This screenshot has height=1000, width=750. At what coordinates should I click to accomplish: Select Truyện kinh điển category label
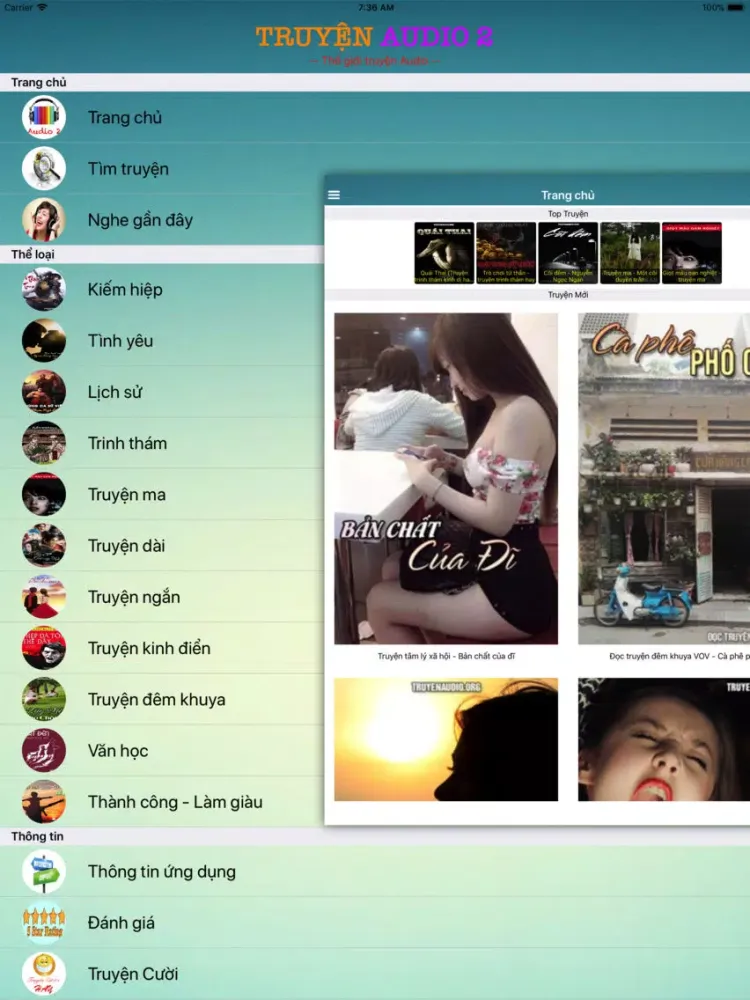tap(149, 648)
